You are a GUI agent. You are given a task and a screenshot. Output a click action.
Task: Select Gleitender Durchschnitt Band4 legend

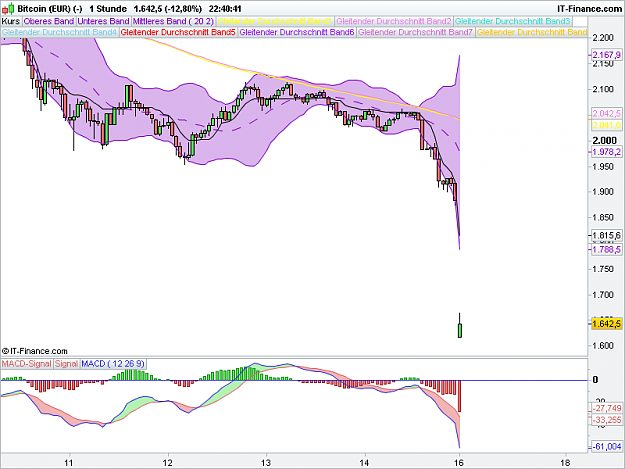(59, 32)
